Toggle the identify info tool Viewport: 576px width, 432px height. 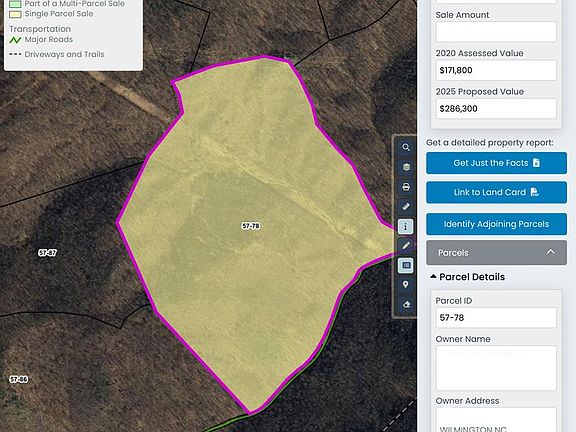[x=406, y=226]
